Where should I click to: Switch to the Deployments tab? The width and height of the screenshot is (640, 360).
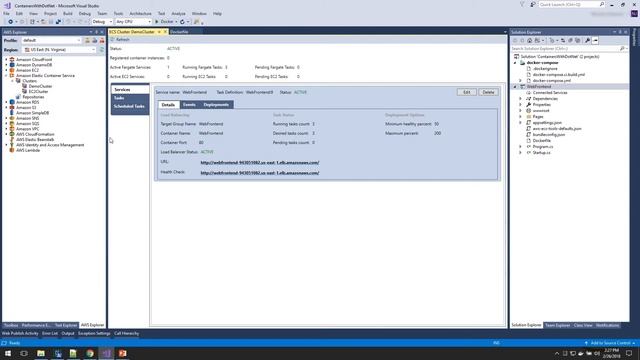[x=216, y=105]
